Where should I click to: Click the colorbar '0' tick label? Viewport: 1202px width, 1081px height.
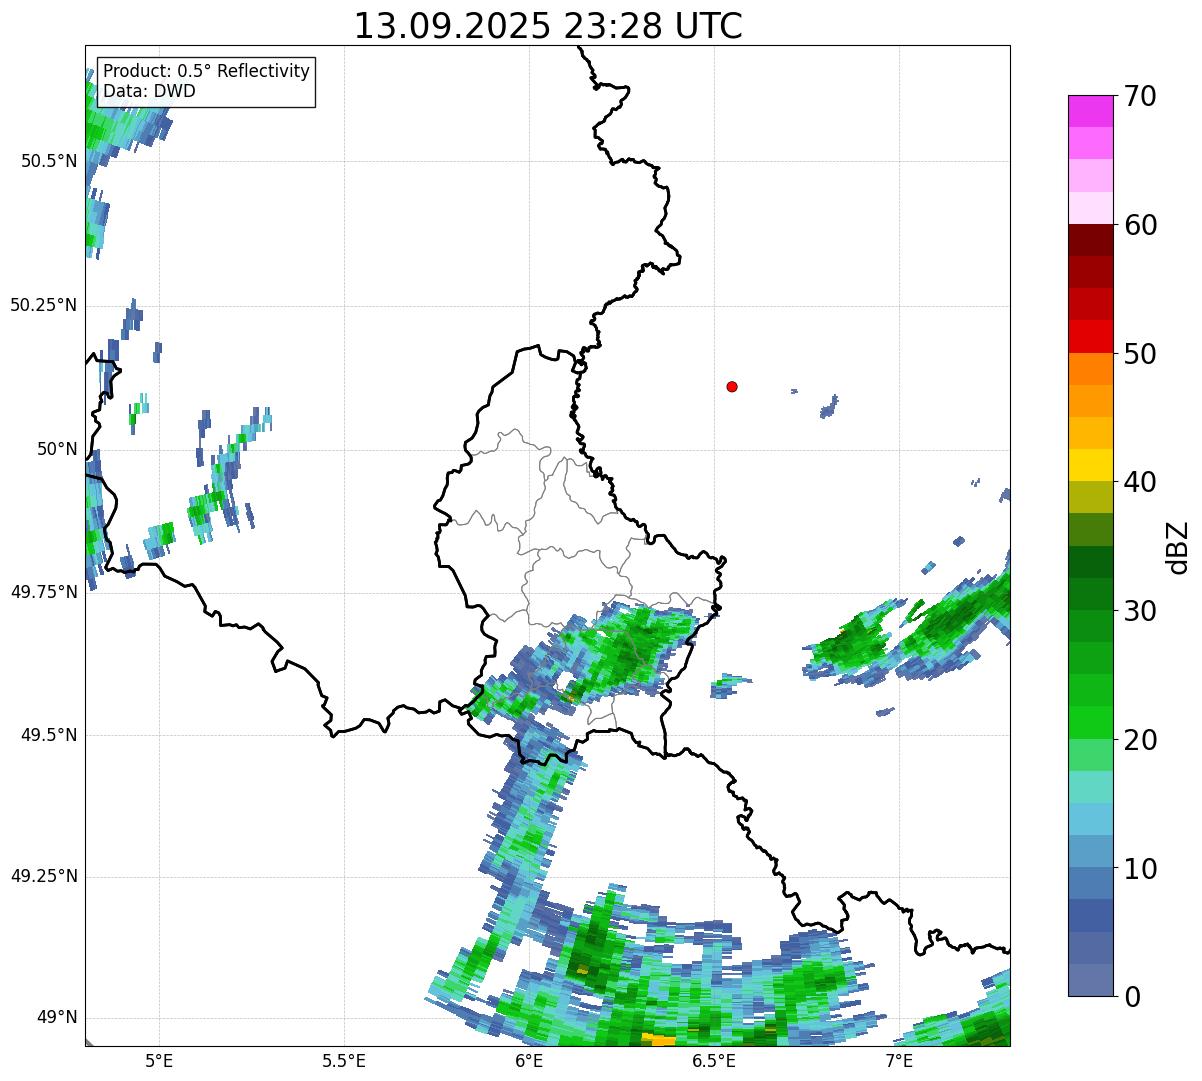click(1132, 997)
